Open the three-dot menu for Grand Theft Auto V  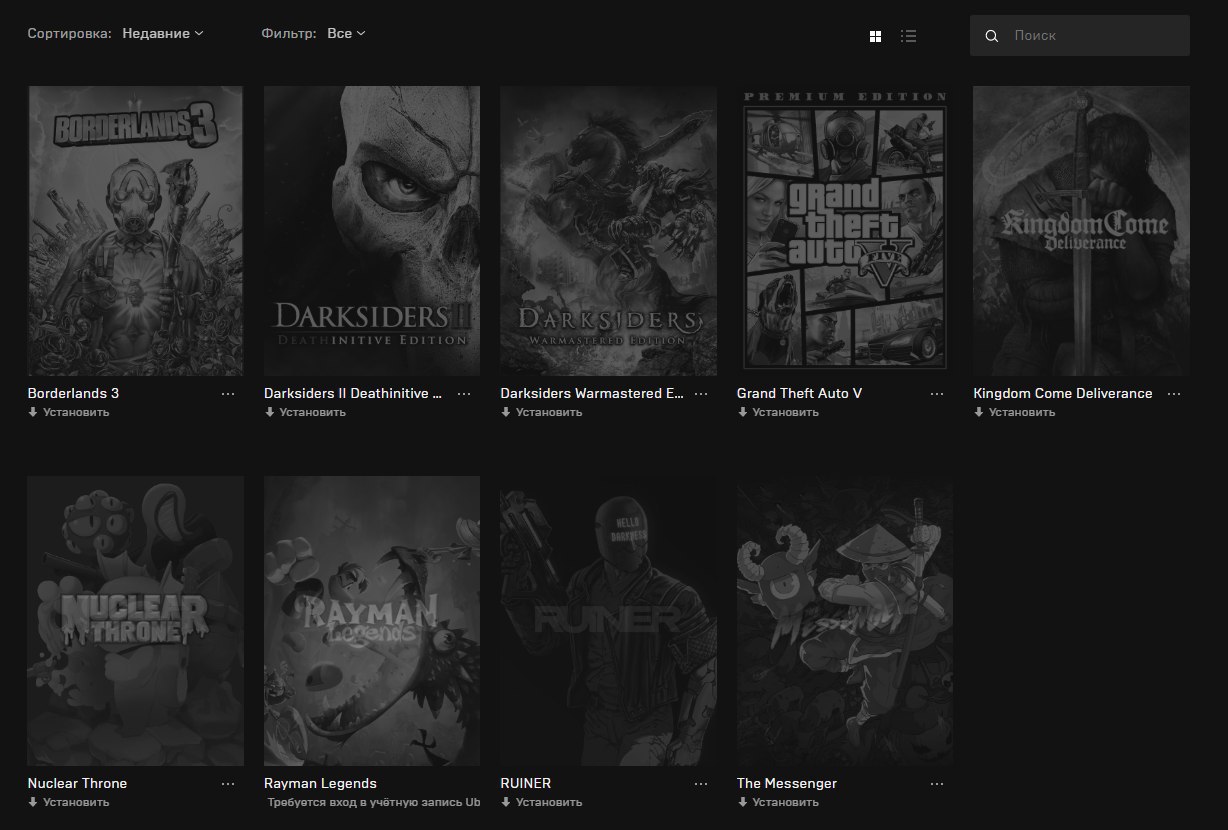coord(937,394)
